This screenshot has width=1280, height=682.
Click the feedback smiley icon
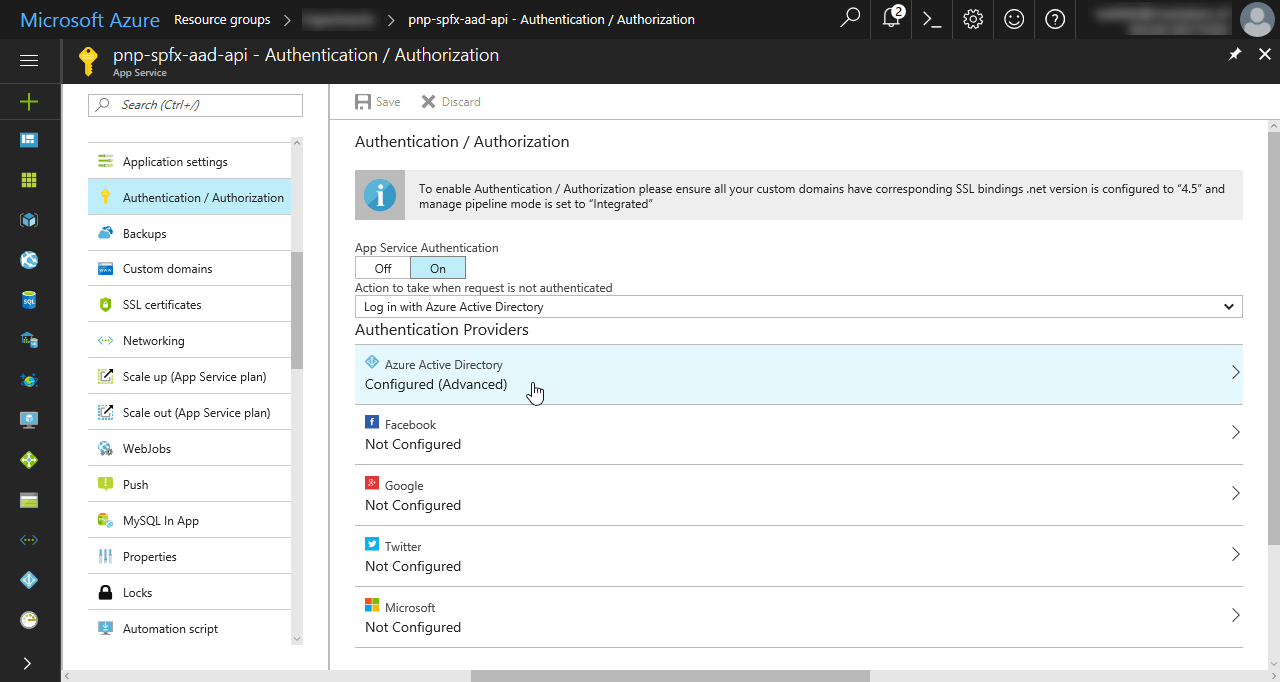pyautogui.click(x=1014, y=19)
